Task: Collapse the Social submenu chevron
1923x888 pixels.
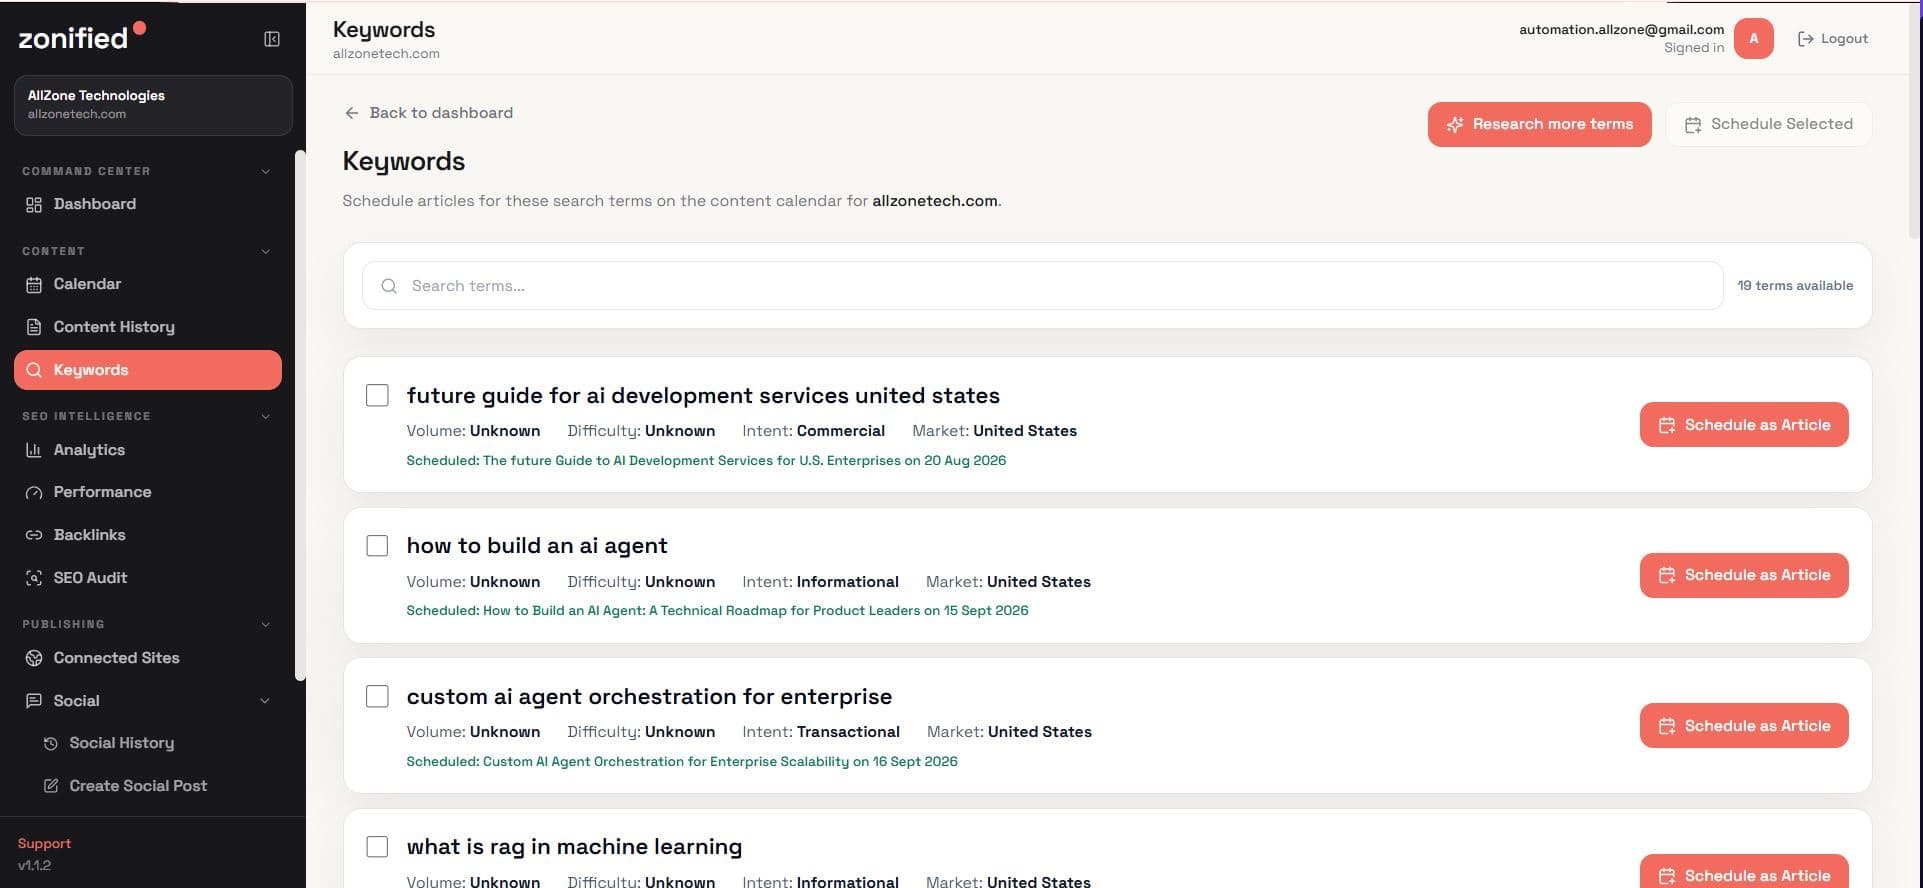Action: pos(265,701)
